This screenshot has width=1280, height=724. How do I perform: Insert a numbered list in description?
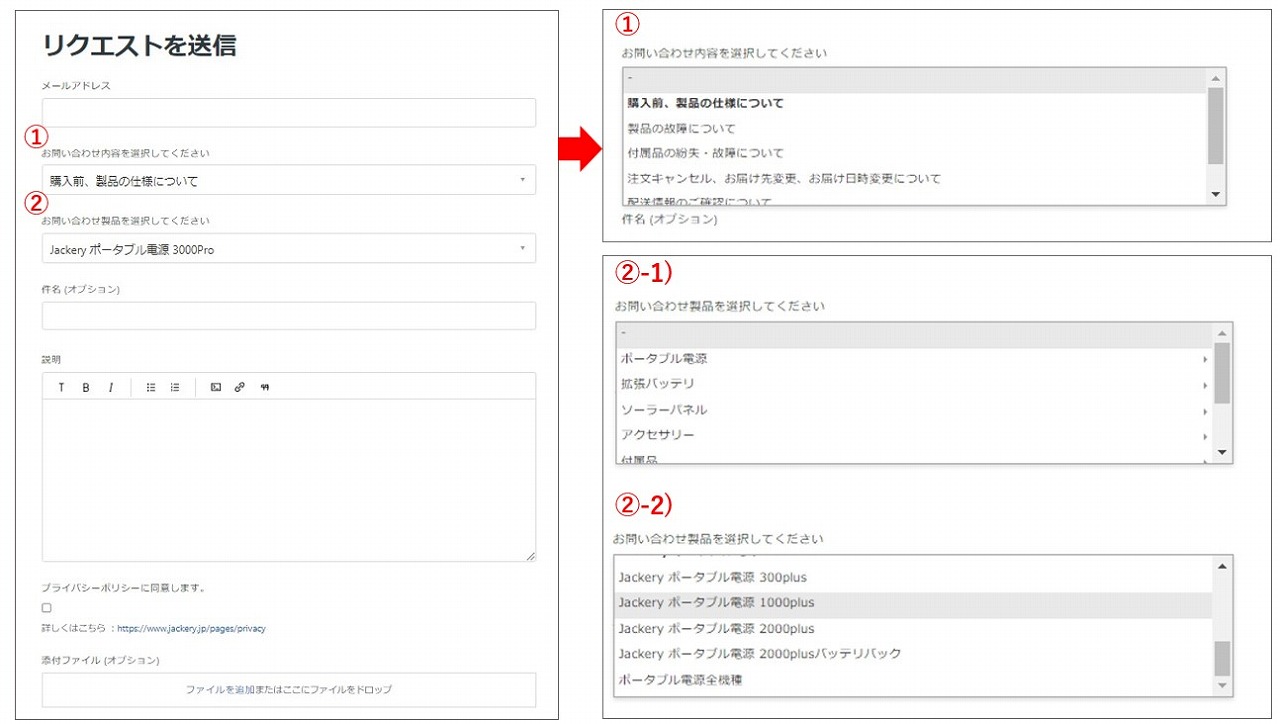[x=175, y=387]
